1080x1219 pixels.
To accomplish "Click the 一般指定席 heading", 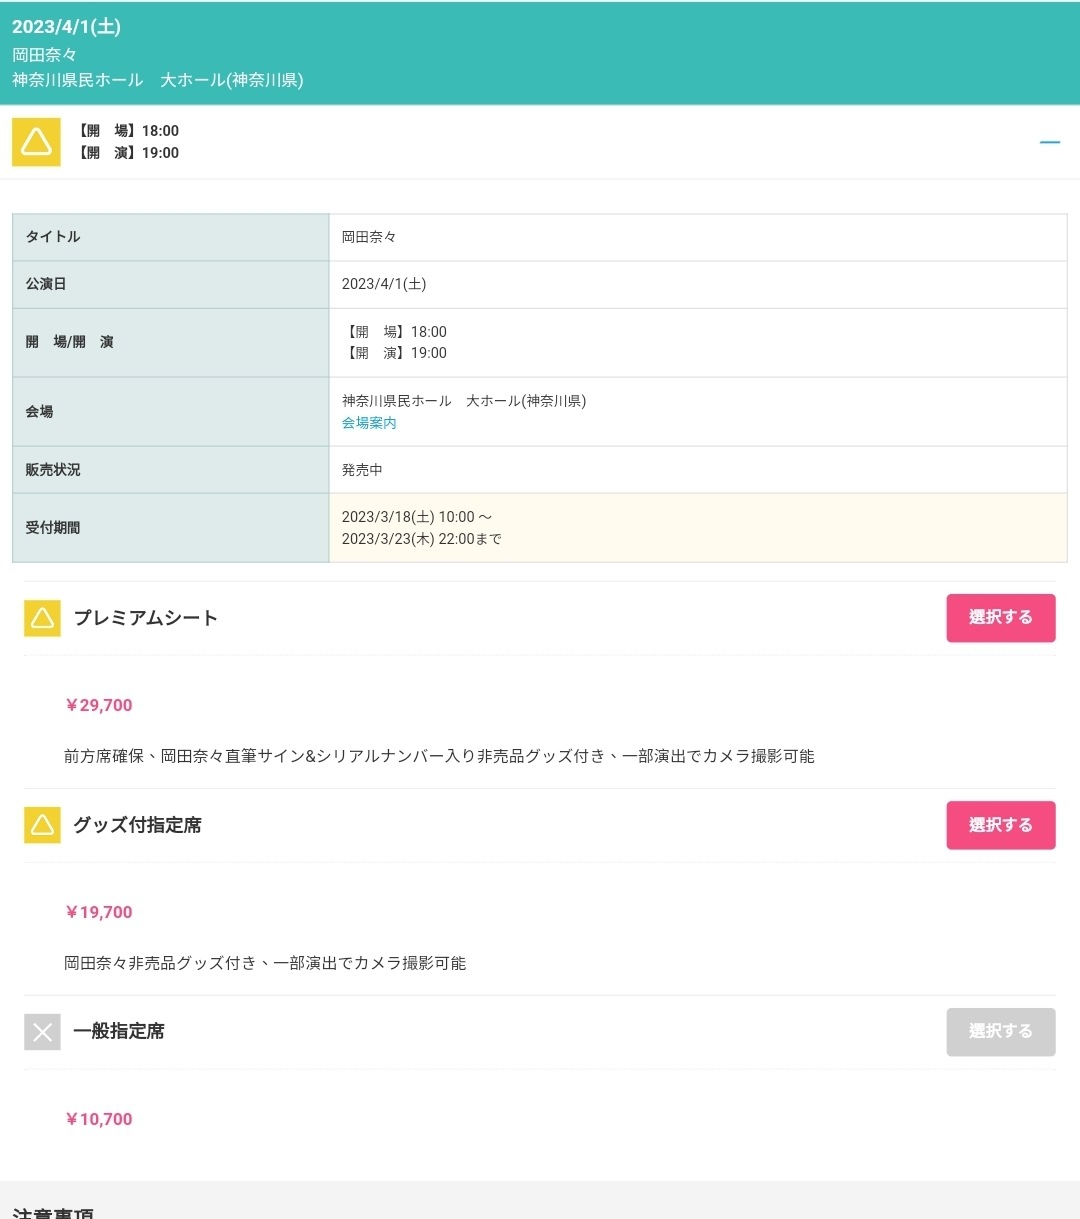I will click(119, 1031).
